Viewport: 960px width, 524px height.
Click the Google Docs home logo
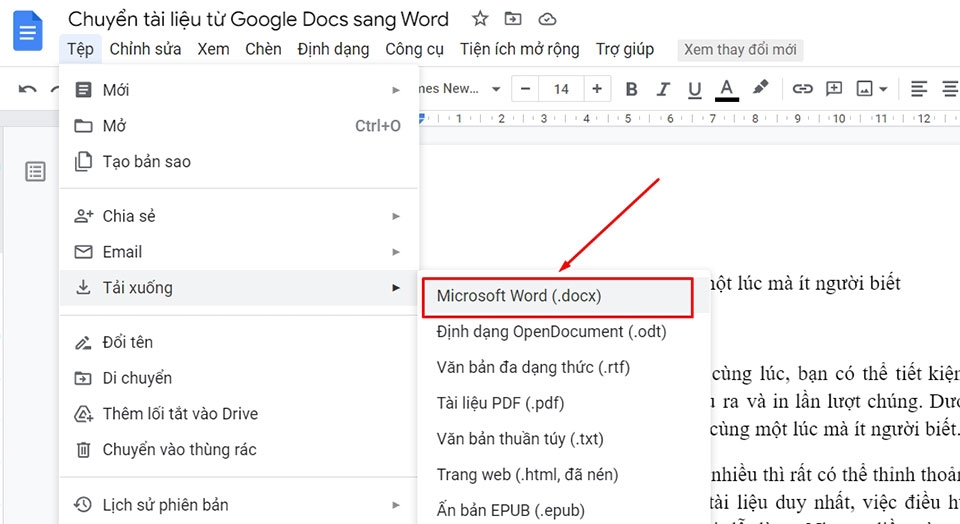pos(28,31)
